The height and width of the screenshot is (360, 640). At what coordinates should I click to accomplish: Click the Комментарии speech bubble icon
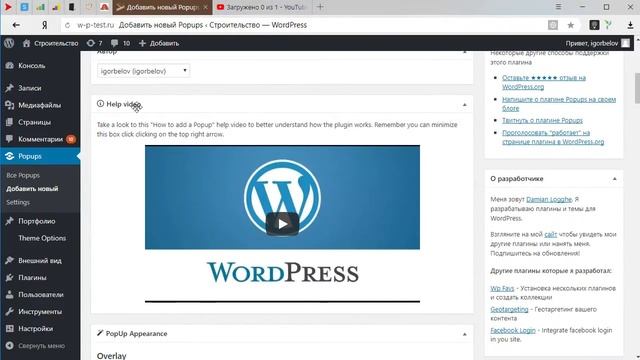[x=9, y=139]
